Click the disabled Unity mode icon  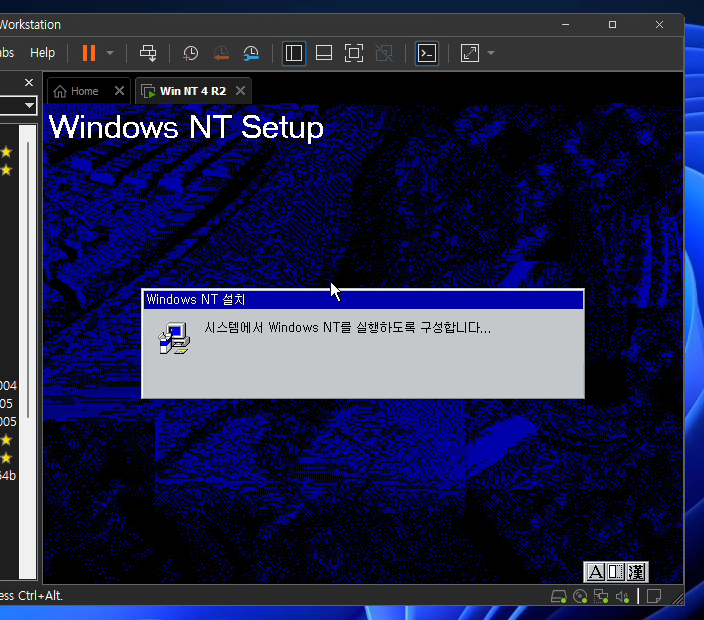tap(384, 53)
